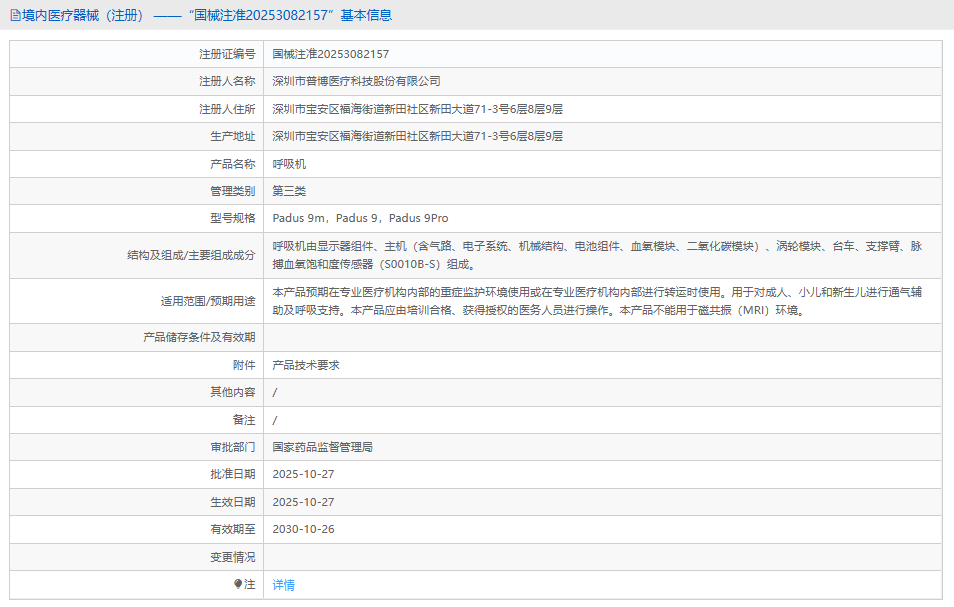Click the 产品技术要求 attachment text
This screenshot has width=954, height=607.
(x=306, y=365)
